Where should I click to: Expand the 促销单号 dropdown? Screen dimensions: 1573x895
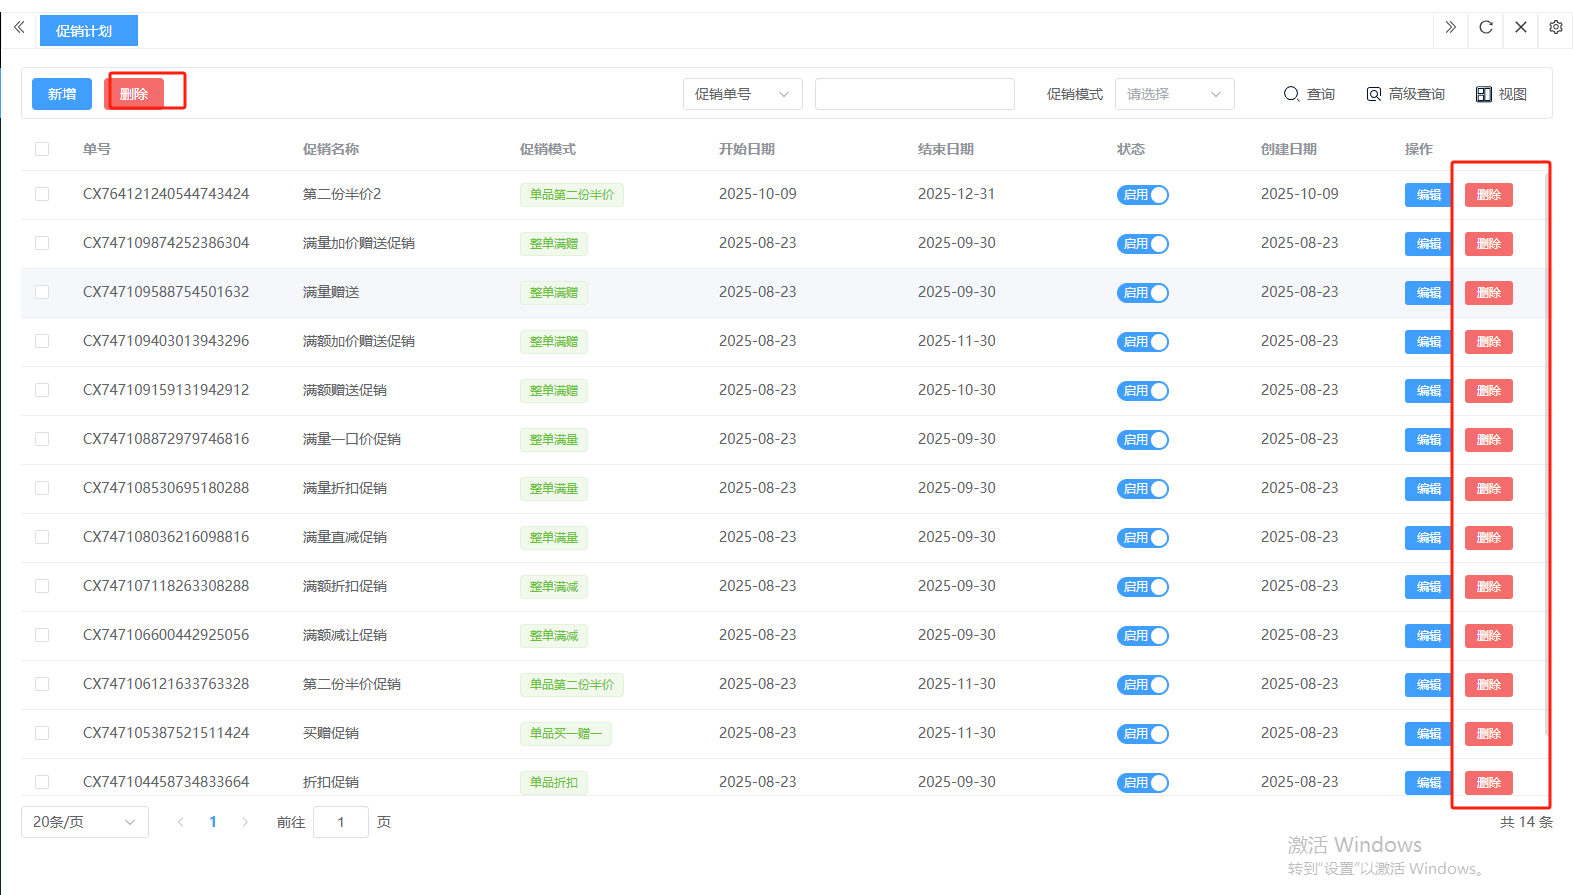742,94
